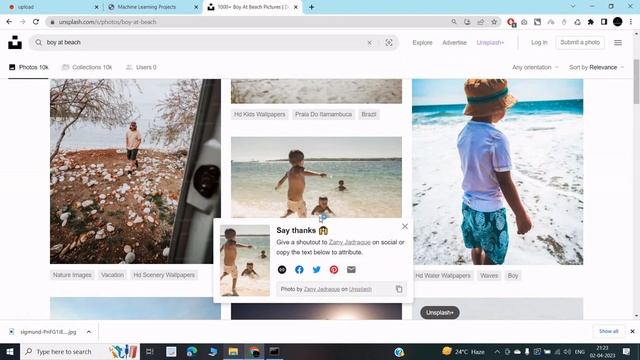Click Chrome icon on taskbar
This screenshot has width=640, height=360.
point(254,351)
